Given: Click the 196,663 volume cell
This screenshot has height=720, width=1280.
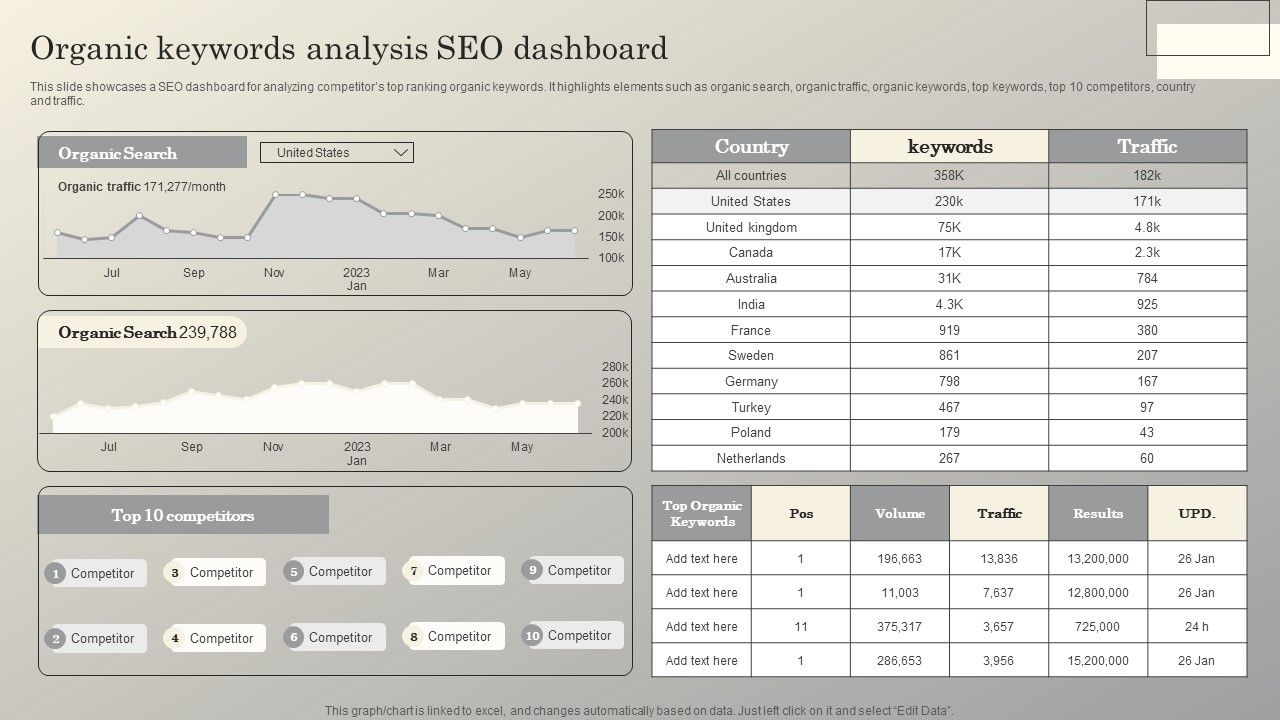Looking at the screenshot, I should pyautogui.click(x=900, y=559).
